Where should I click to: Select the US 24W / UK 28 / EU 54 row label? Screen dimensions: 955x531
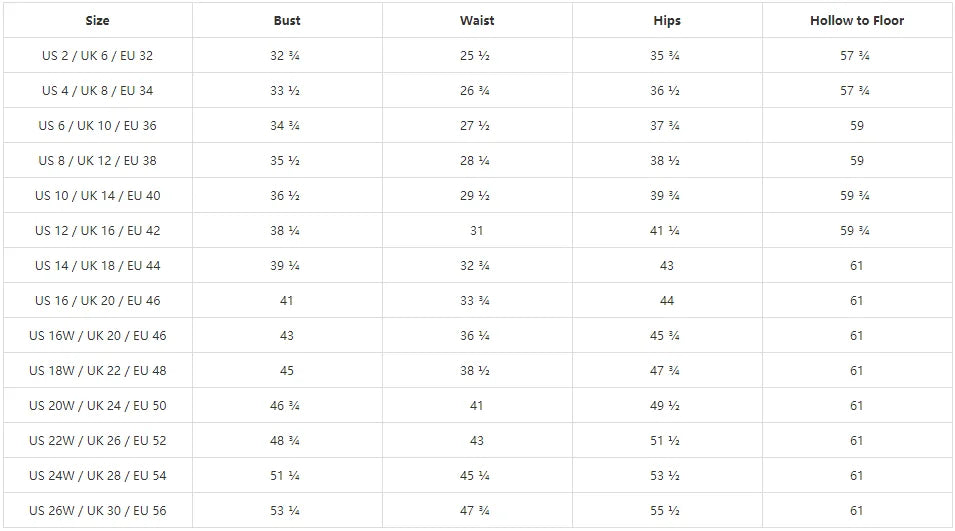click(98, 476)
